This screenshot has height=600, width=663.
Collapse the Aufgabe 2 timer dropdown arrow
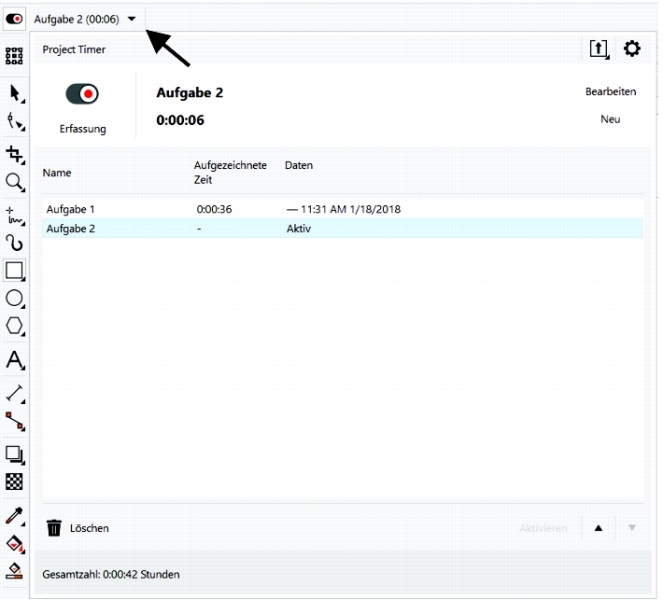132,19
